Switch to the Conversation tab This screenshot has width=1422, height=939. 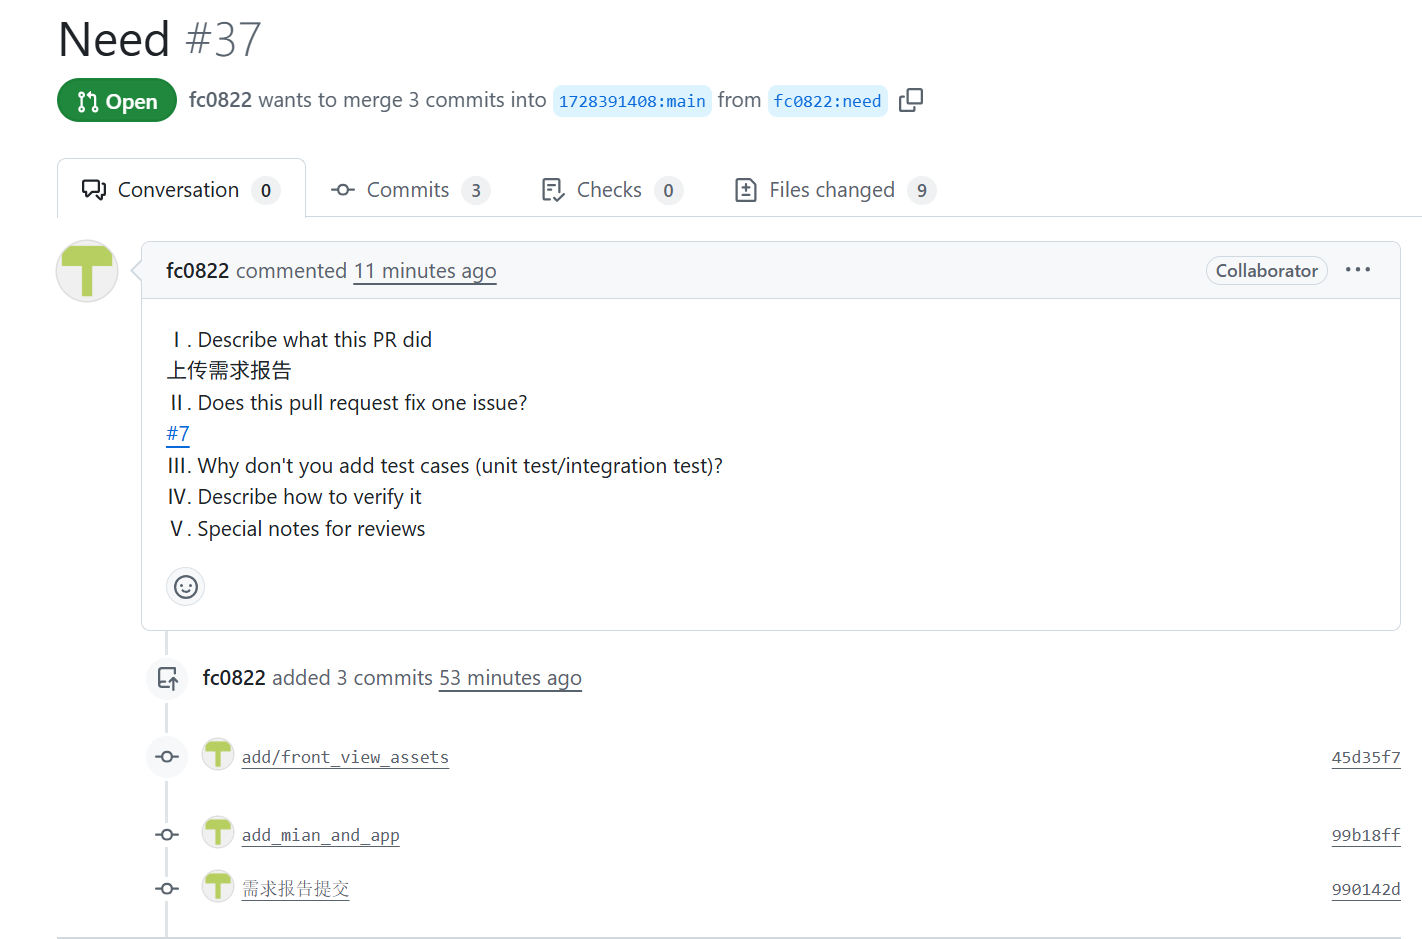(181, 189)
